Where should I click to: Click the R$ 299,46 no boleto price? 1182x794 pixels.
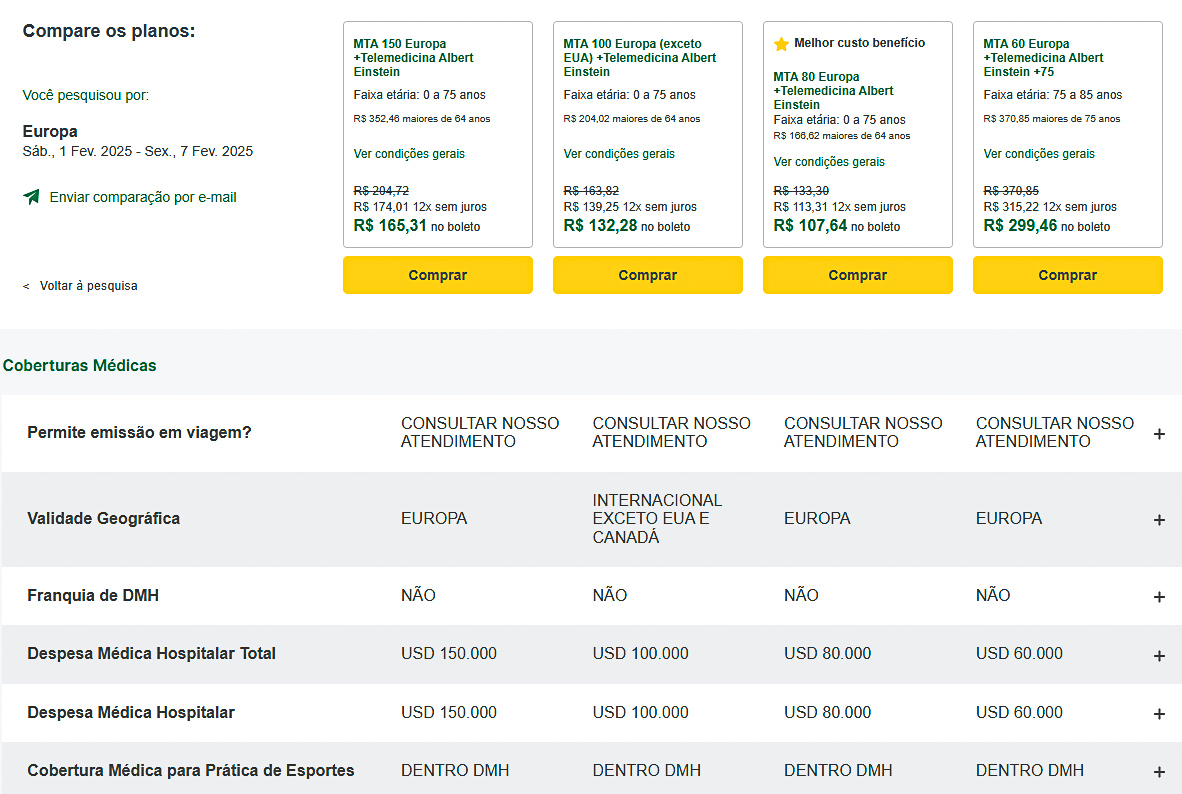click(1046, 225)
